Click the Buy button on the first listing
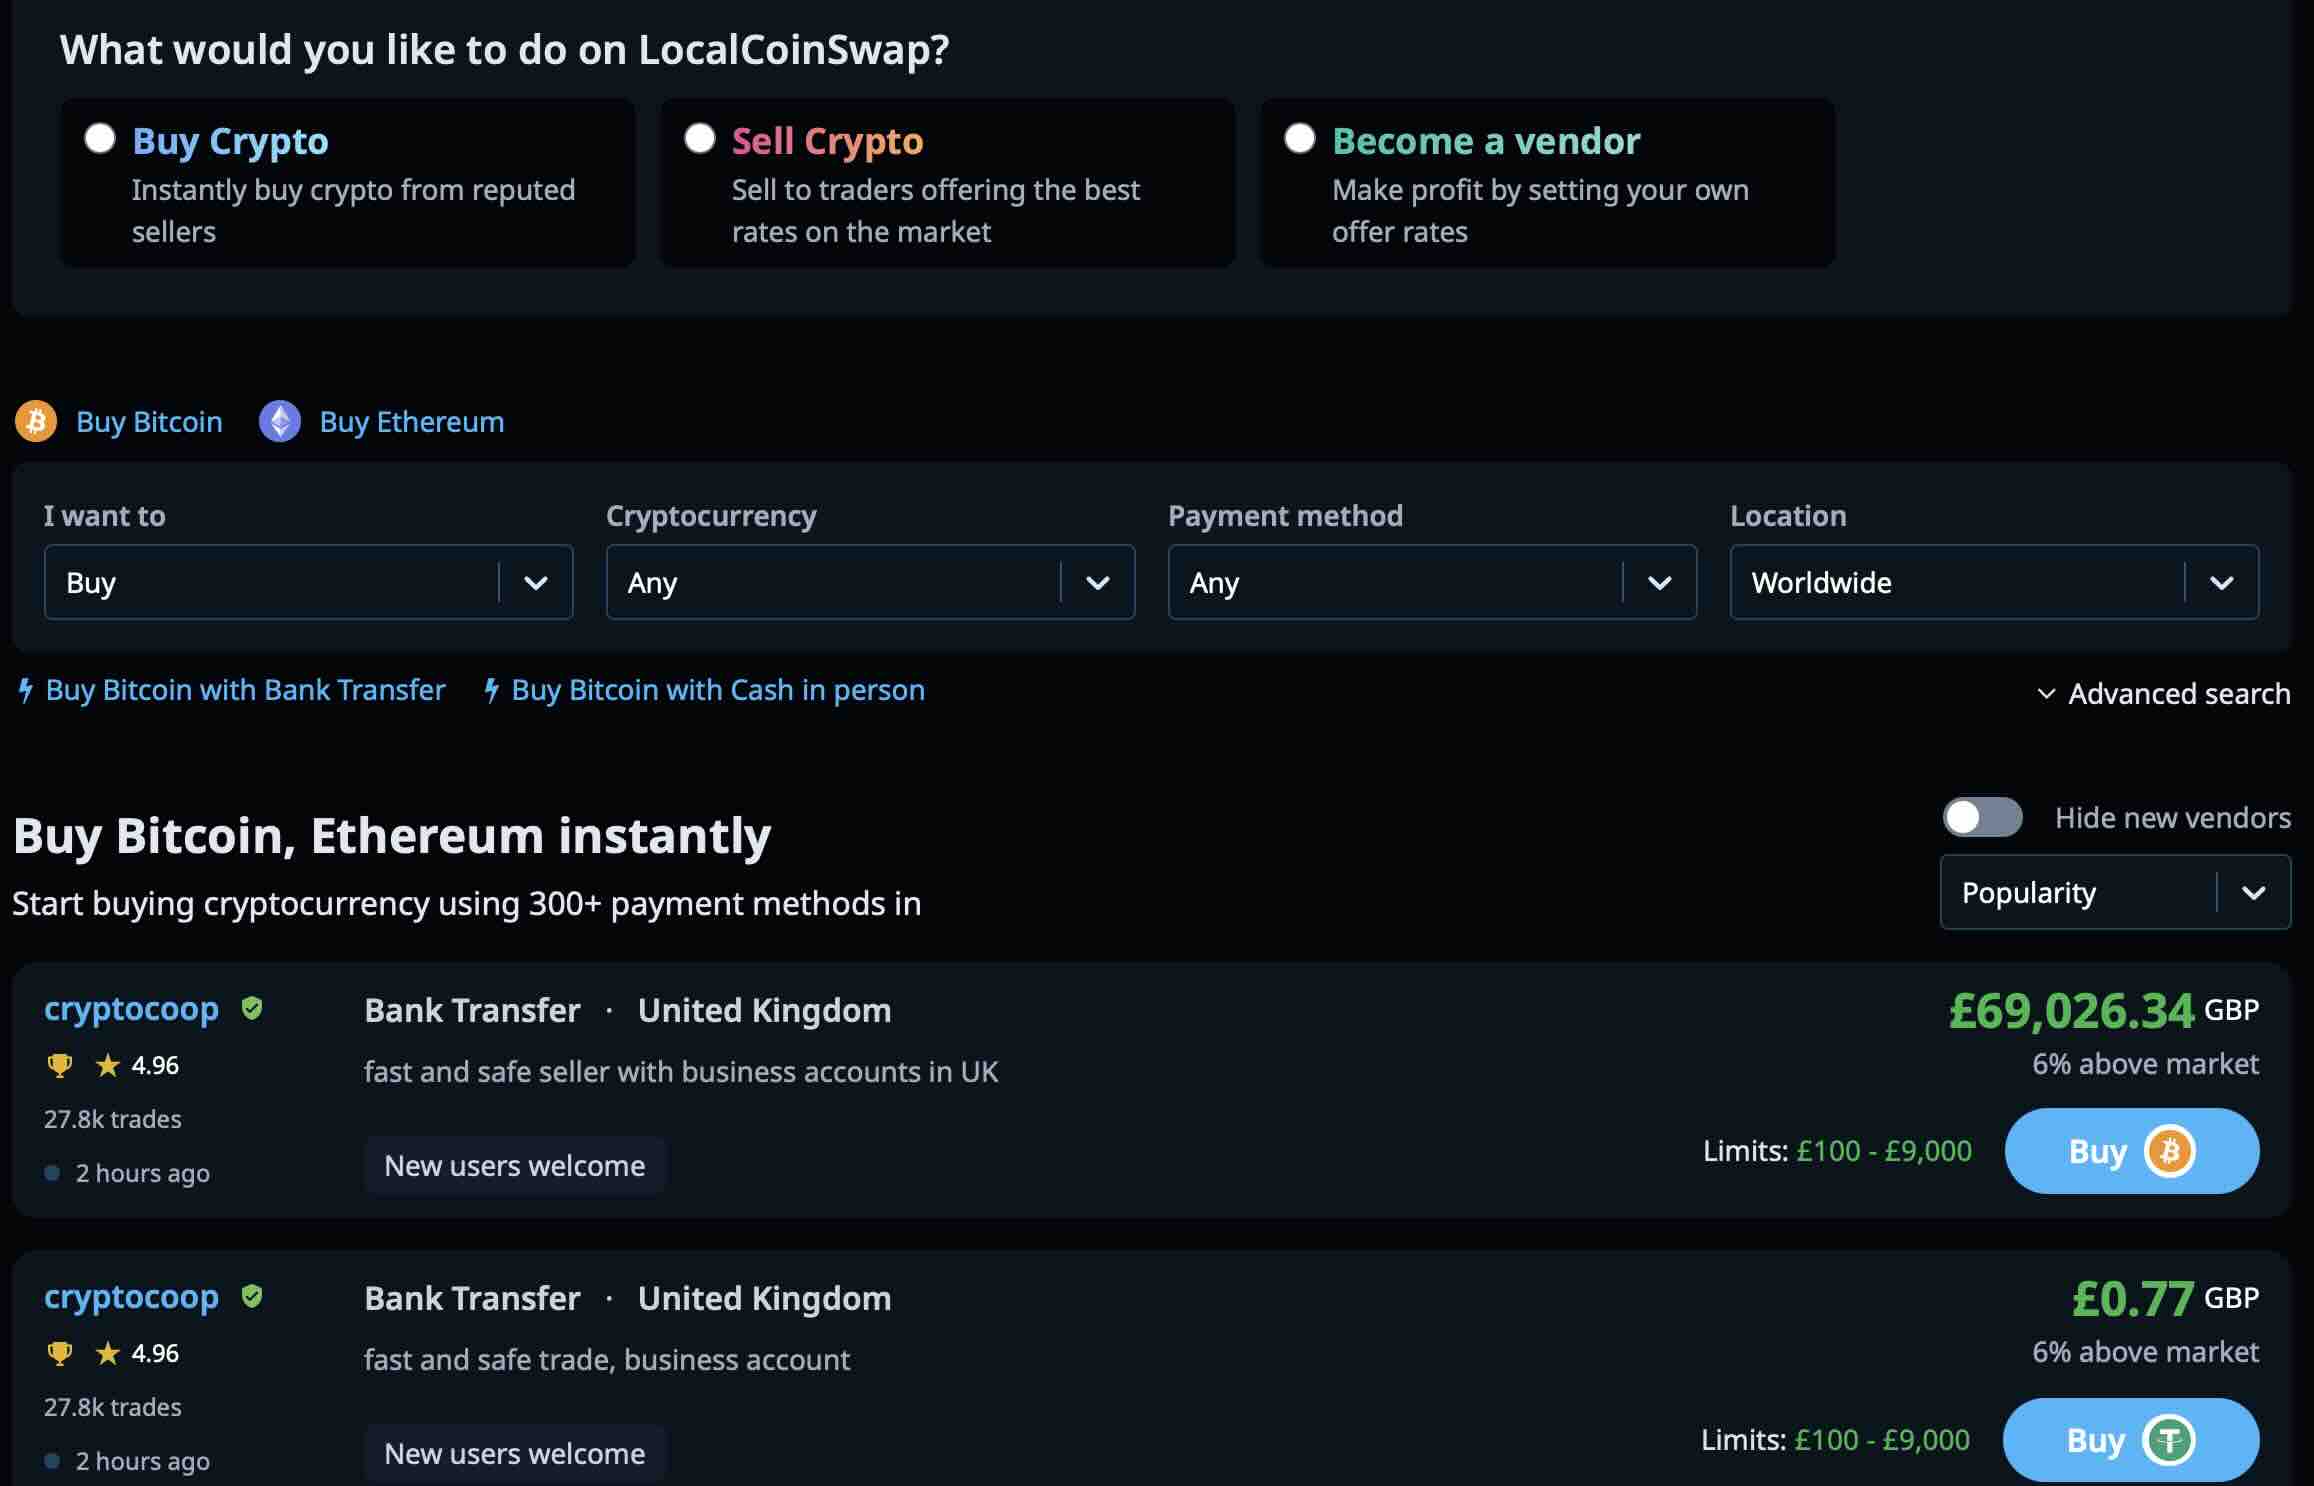 pyautogui.click(x=2130, y=1150)
